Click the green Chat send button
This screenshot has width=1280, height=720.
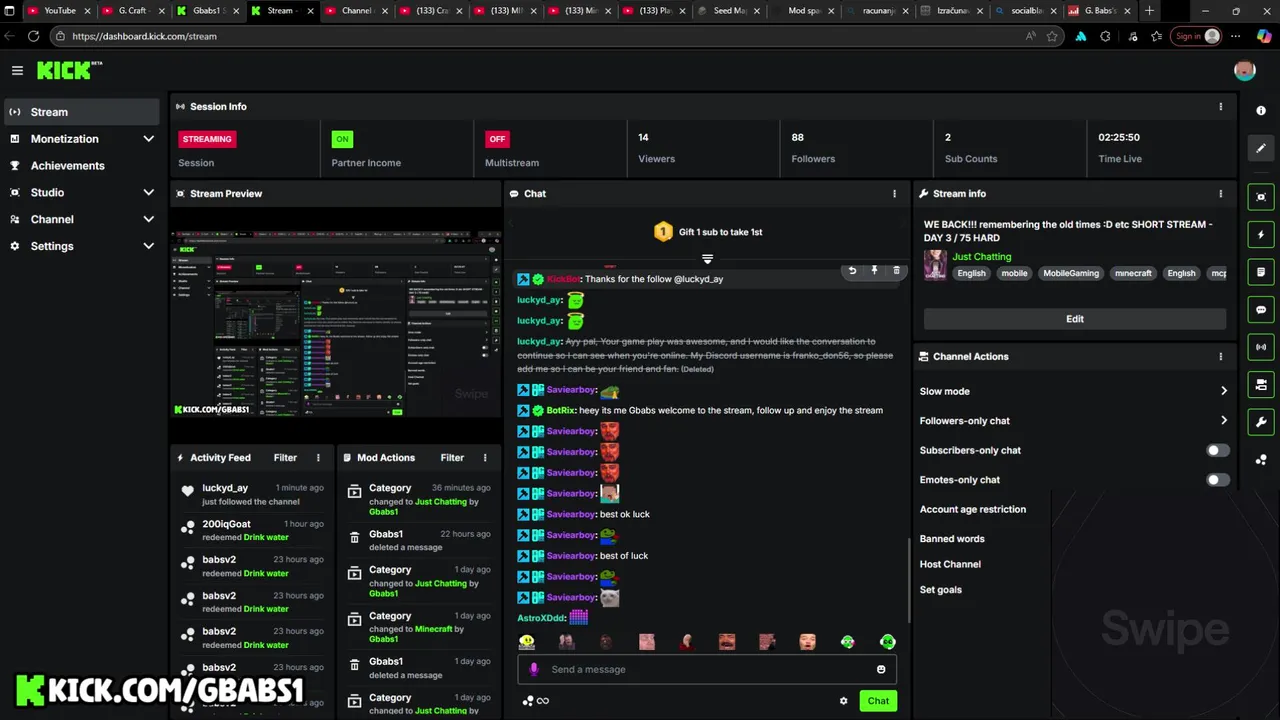[878, 701]
